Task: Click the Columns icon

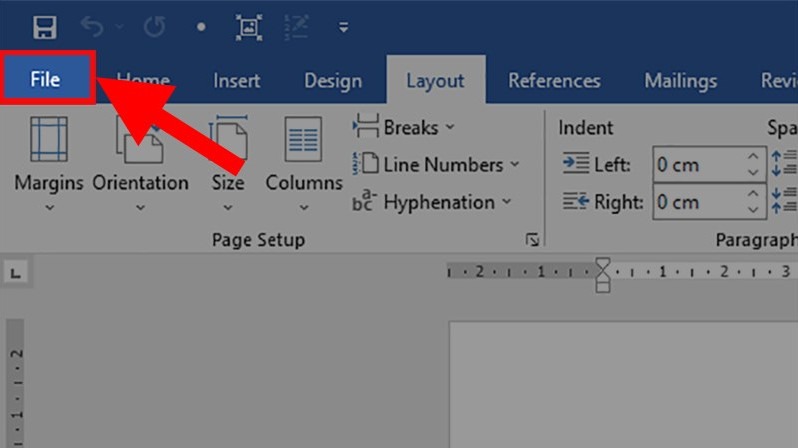Action: click(x=303, y=140)
